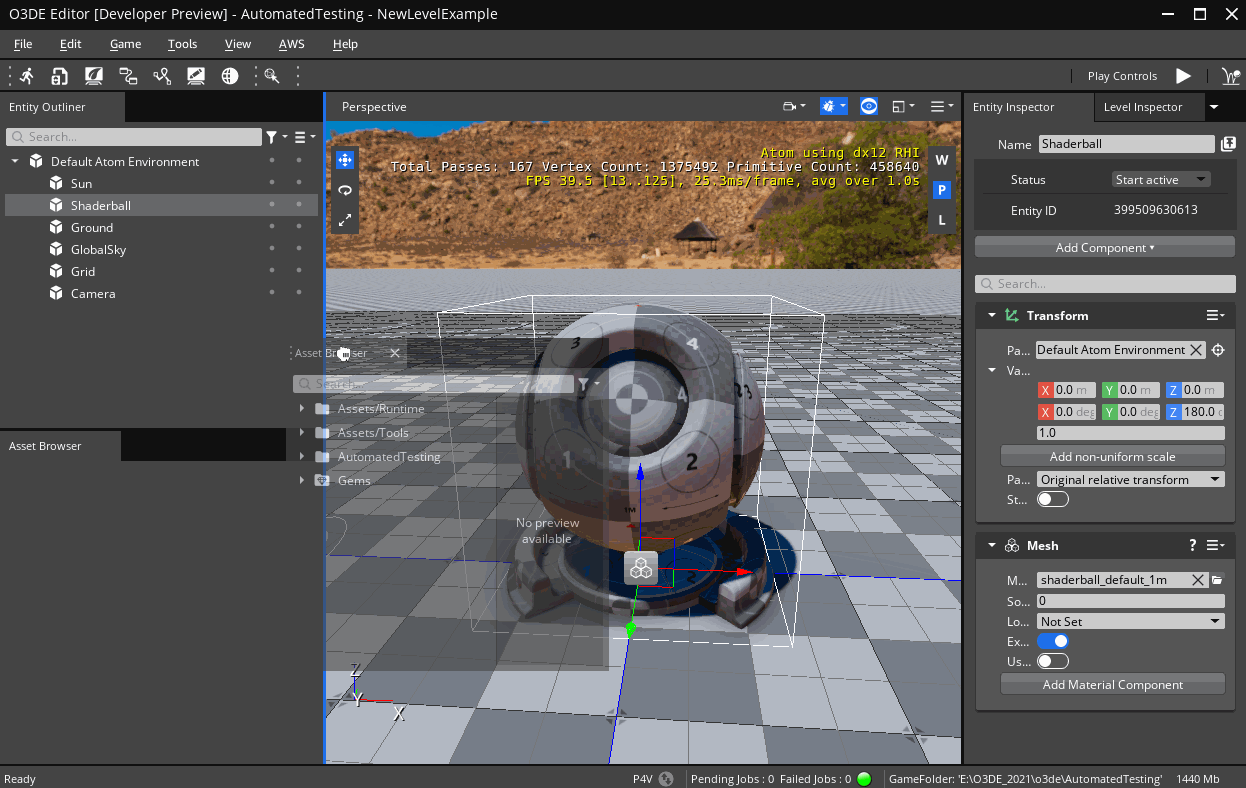Click the Add Material Component button
Viewport: 1246px width, 788px height.
(1112, 684)
